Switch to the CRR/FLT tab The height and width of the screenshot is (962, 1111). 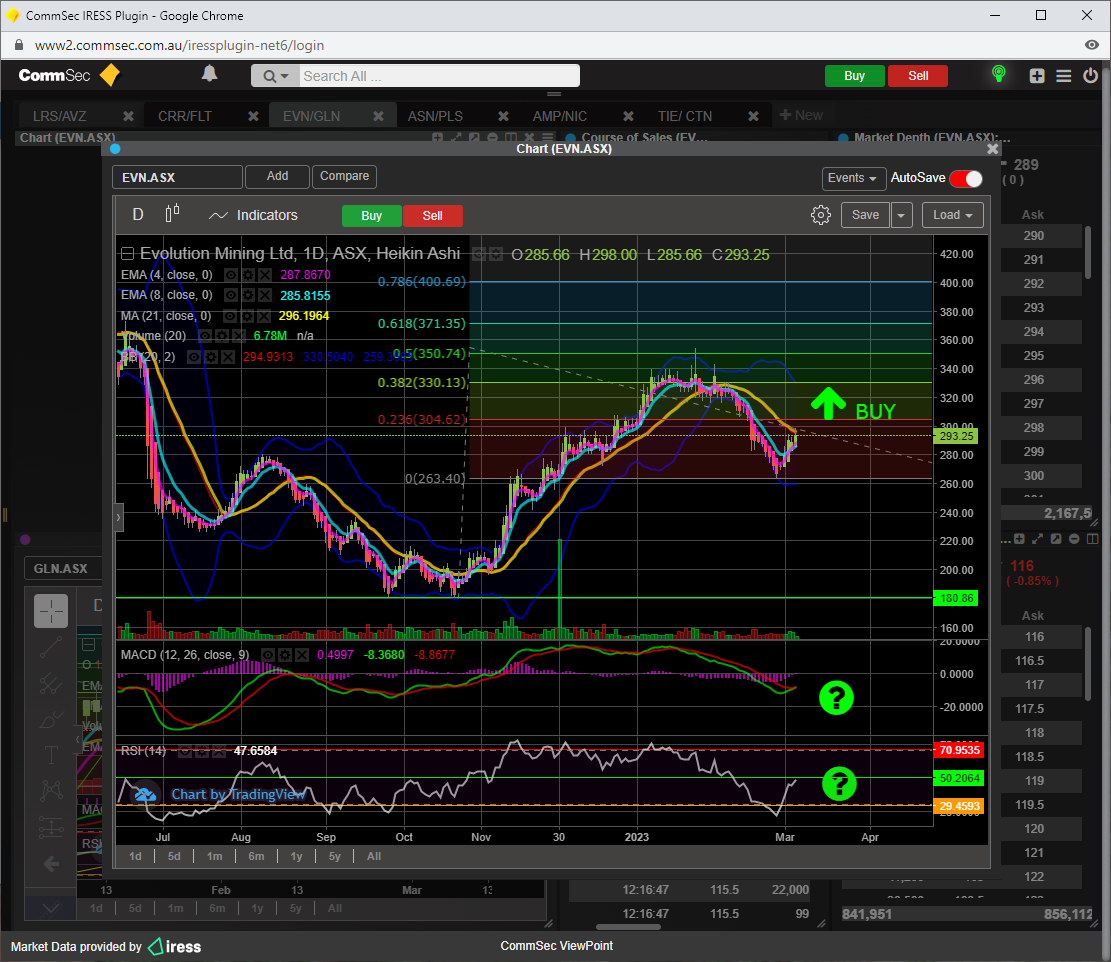click(185, 116)
